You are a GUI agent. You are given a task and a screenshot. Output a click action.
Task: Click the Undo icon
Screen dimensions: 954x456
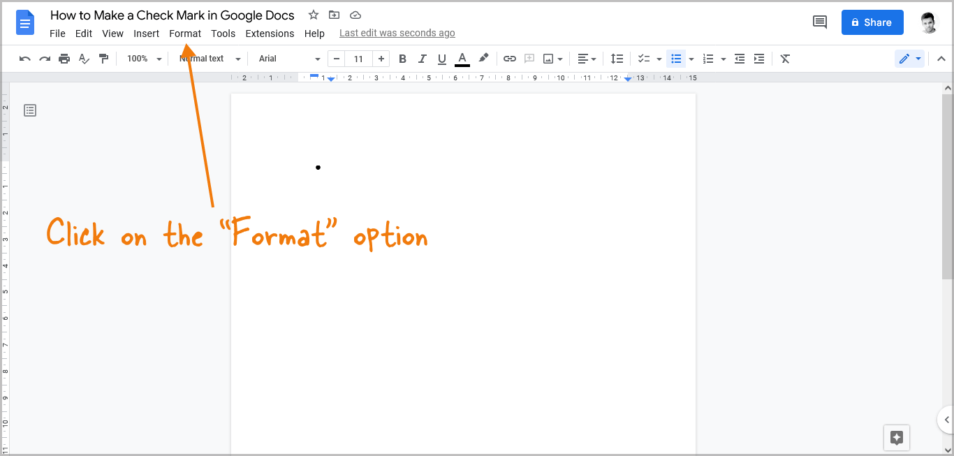25,59
